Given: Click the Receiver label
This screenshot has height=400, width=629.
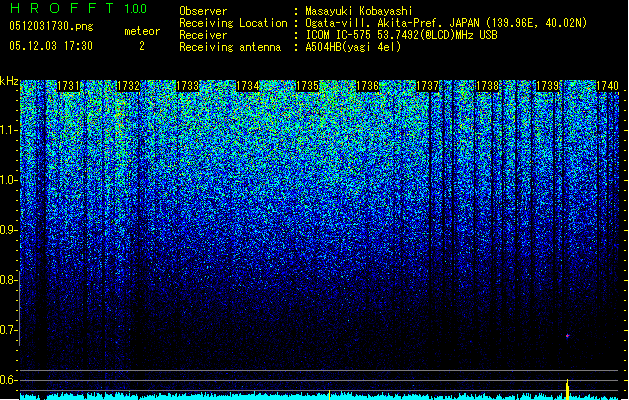Looking at the screenshot, I should coord(203,35).
